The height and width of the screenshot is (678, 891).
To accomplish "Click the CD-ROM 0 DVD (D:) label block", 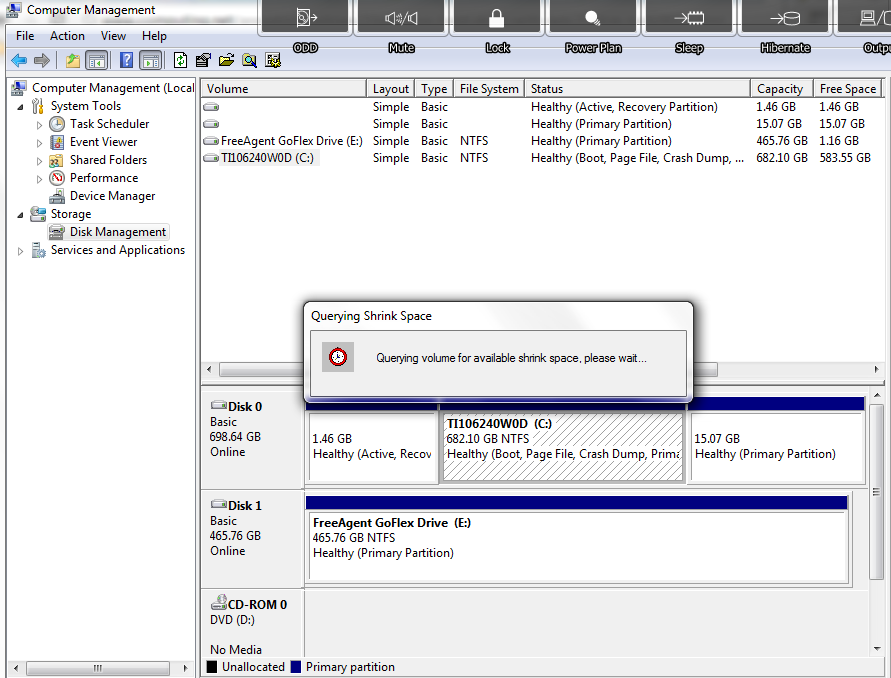I will click(252, 624).
